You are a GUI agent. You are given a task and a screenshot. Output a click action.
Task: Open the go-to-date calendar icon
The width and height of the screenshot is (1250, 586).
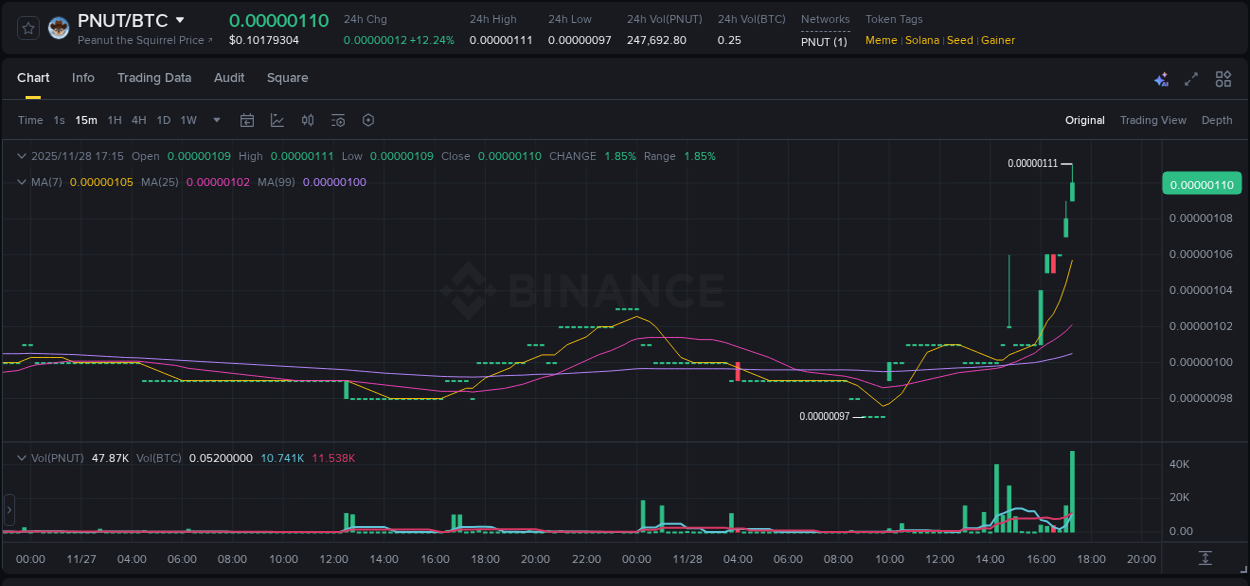(x=247, y=120)
